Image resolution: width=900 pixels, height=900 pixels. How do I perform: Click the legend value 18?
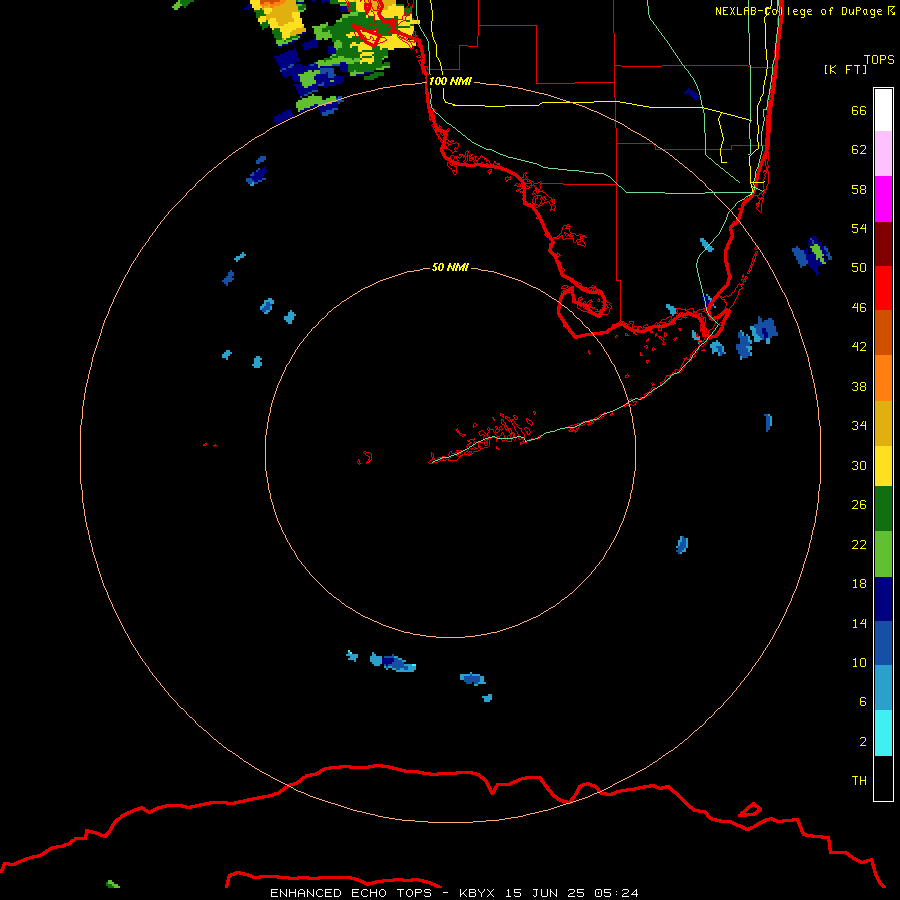coord(859,584)
